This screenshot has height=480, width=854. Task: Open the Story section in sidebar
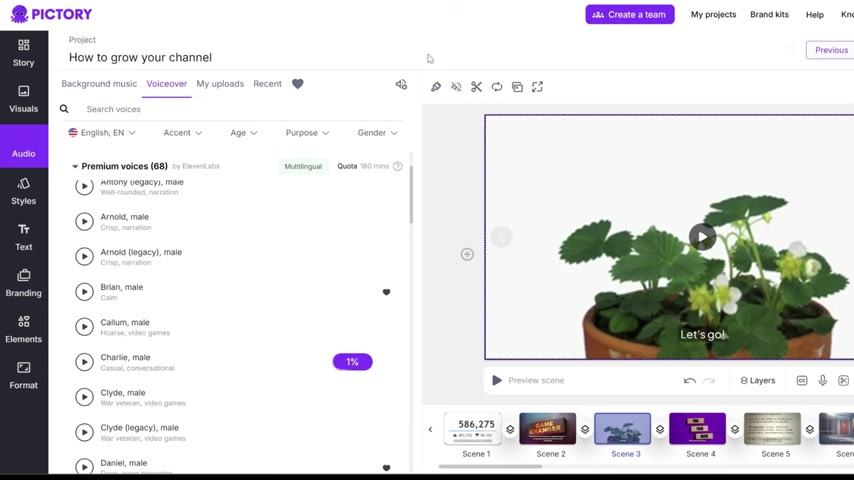23,53
